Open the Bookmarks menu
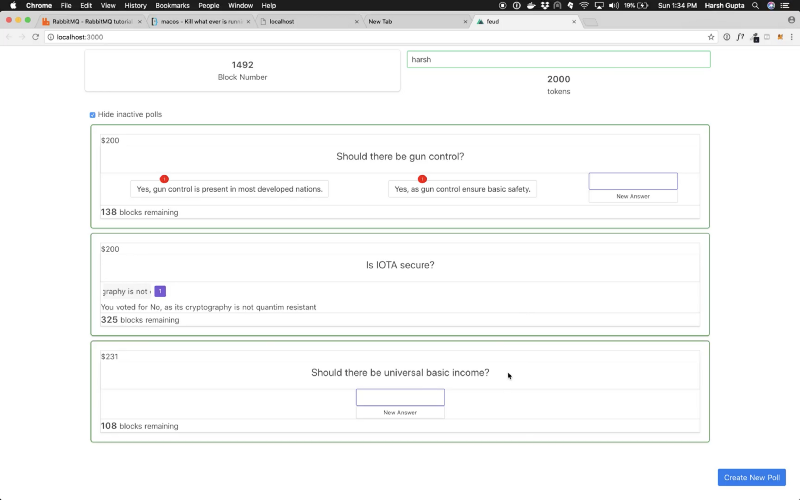 tap(172, 6)
